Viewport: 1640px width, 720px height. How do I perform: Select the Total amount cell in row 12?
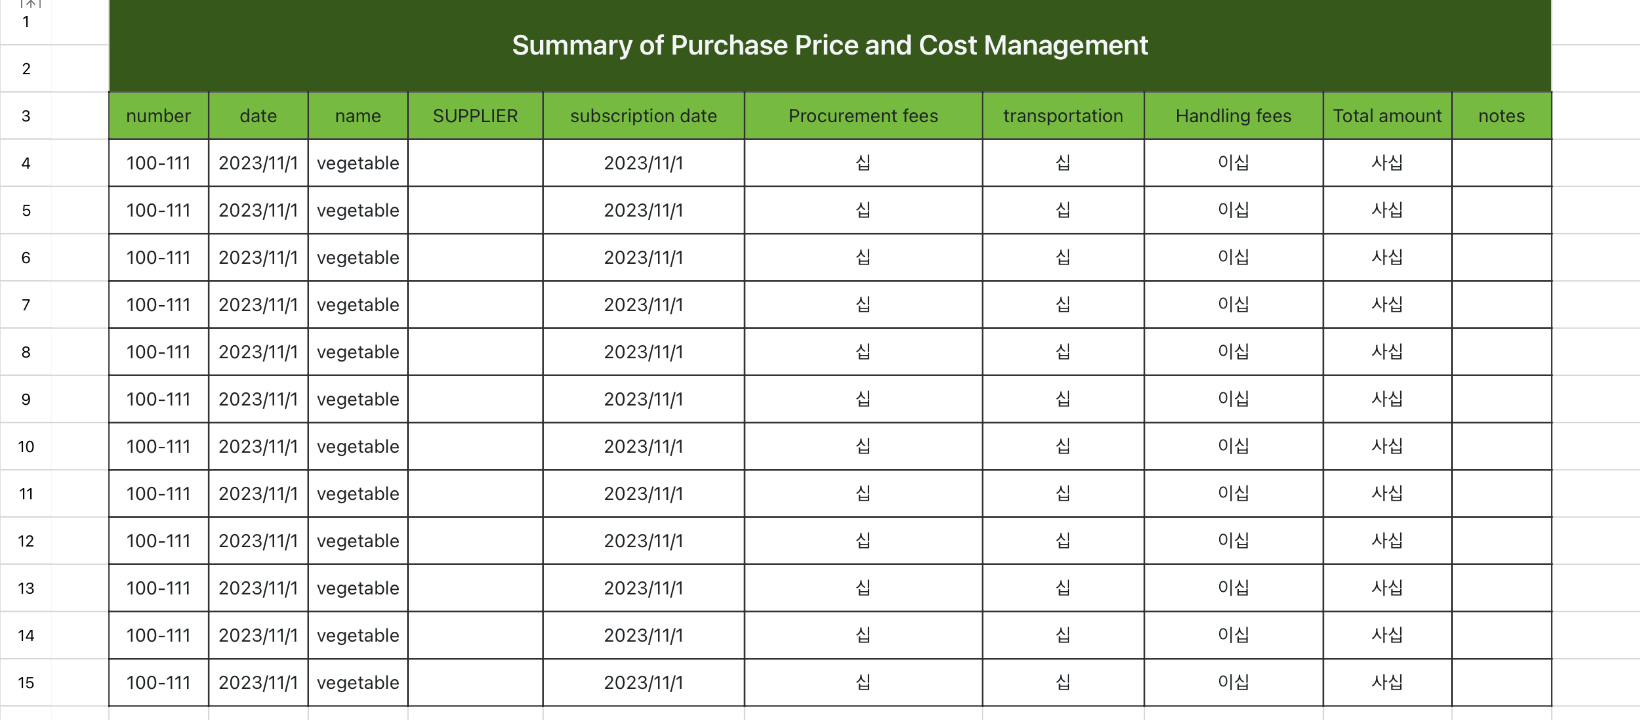[1387, 541]
